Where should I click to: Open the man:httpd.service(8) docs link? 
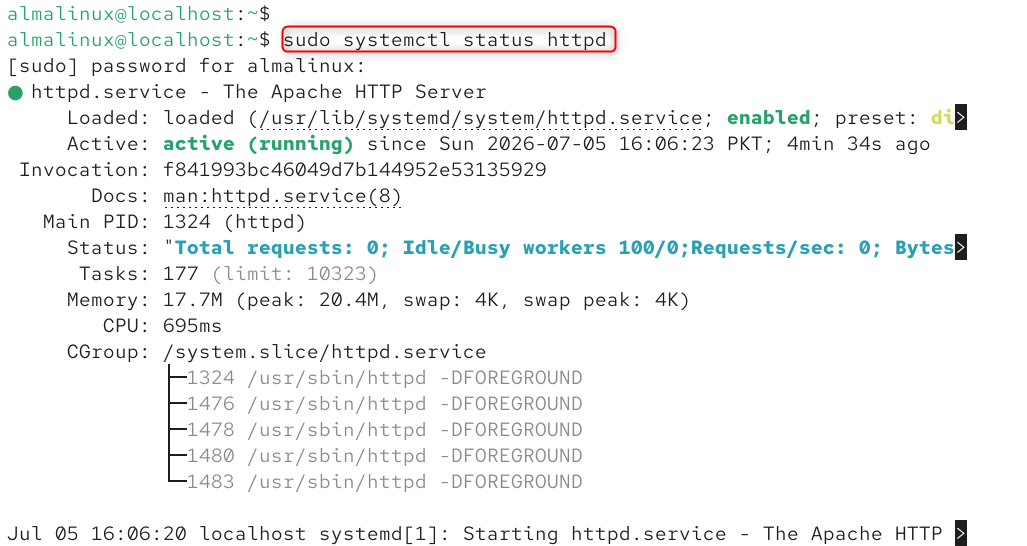click(282, 196)
